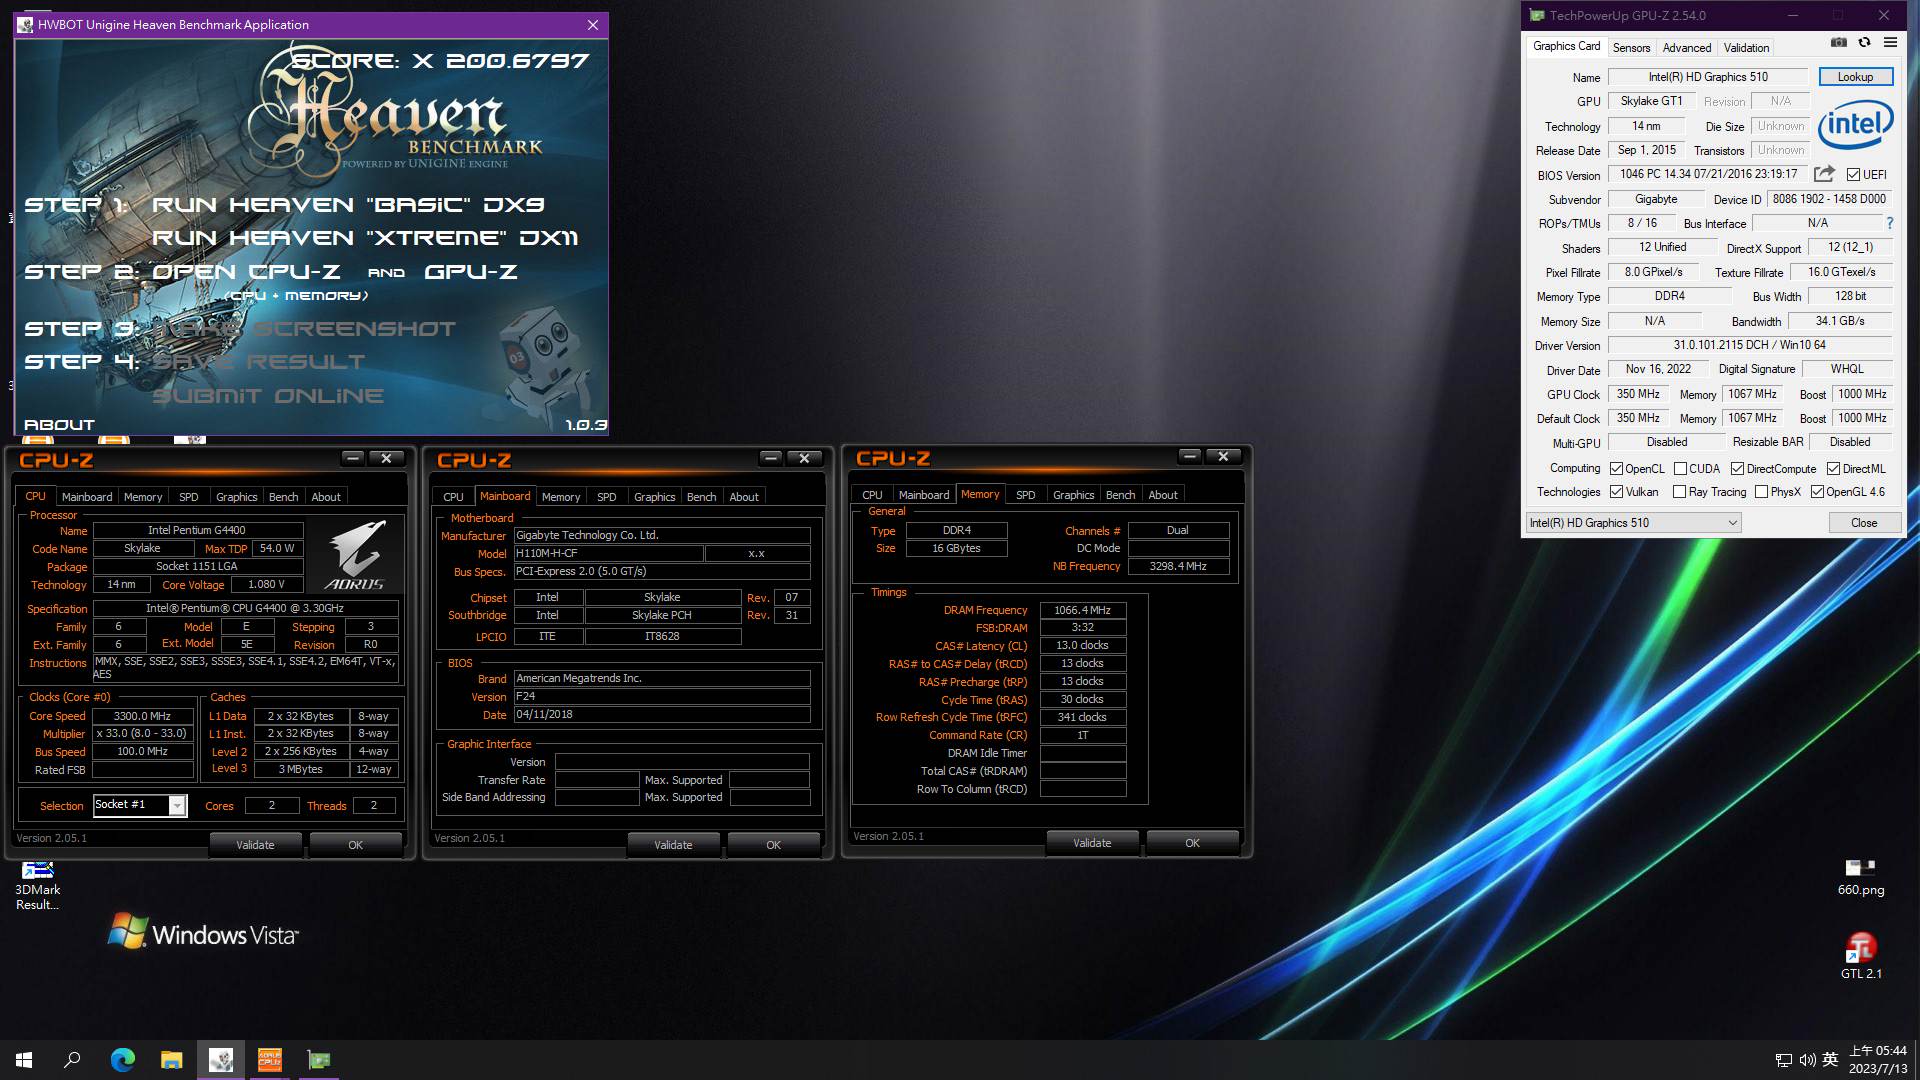Toggle the DirectCompute checkbox
The height and width of the screenshot is (1080, 1920).
[x=1738, y=469]
